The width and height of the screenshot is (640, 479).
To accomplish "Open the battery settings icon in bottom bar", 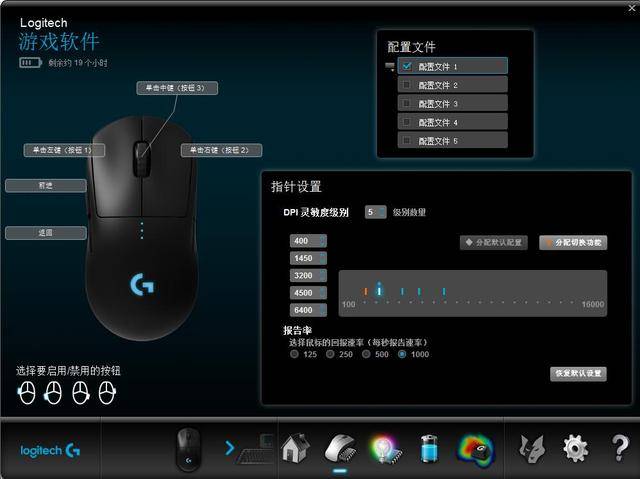I will 429,449.
